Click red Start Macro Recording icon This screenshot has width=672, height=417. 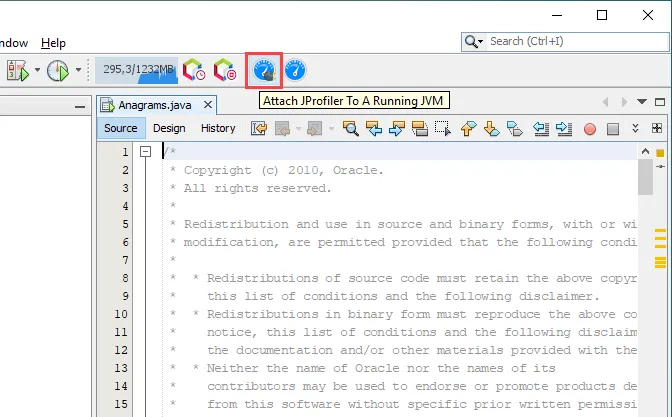[590, 129]
